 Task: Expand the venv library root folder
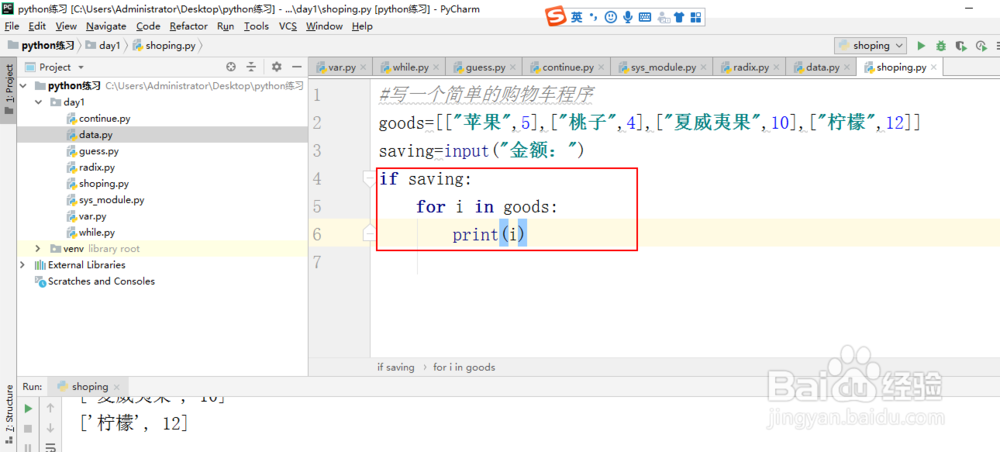pos(38,249)
